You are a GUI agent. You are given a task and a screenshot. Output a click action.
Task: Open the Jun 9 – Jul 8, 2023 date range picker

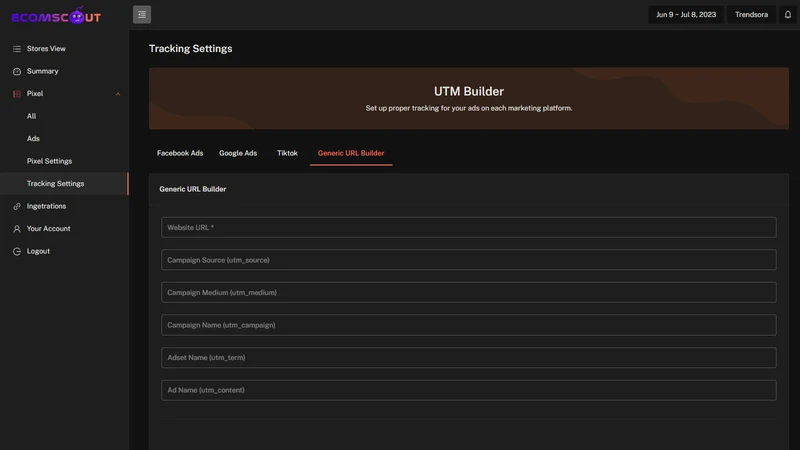click(x=686, y=14)
